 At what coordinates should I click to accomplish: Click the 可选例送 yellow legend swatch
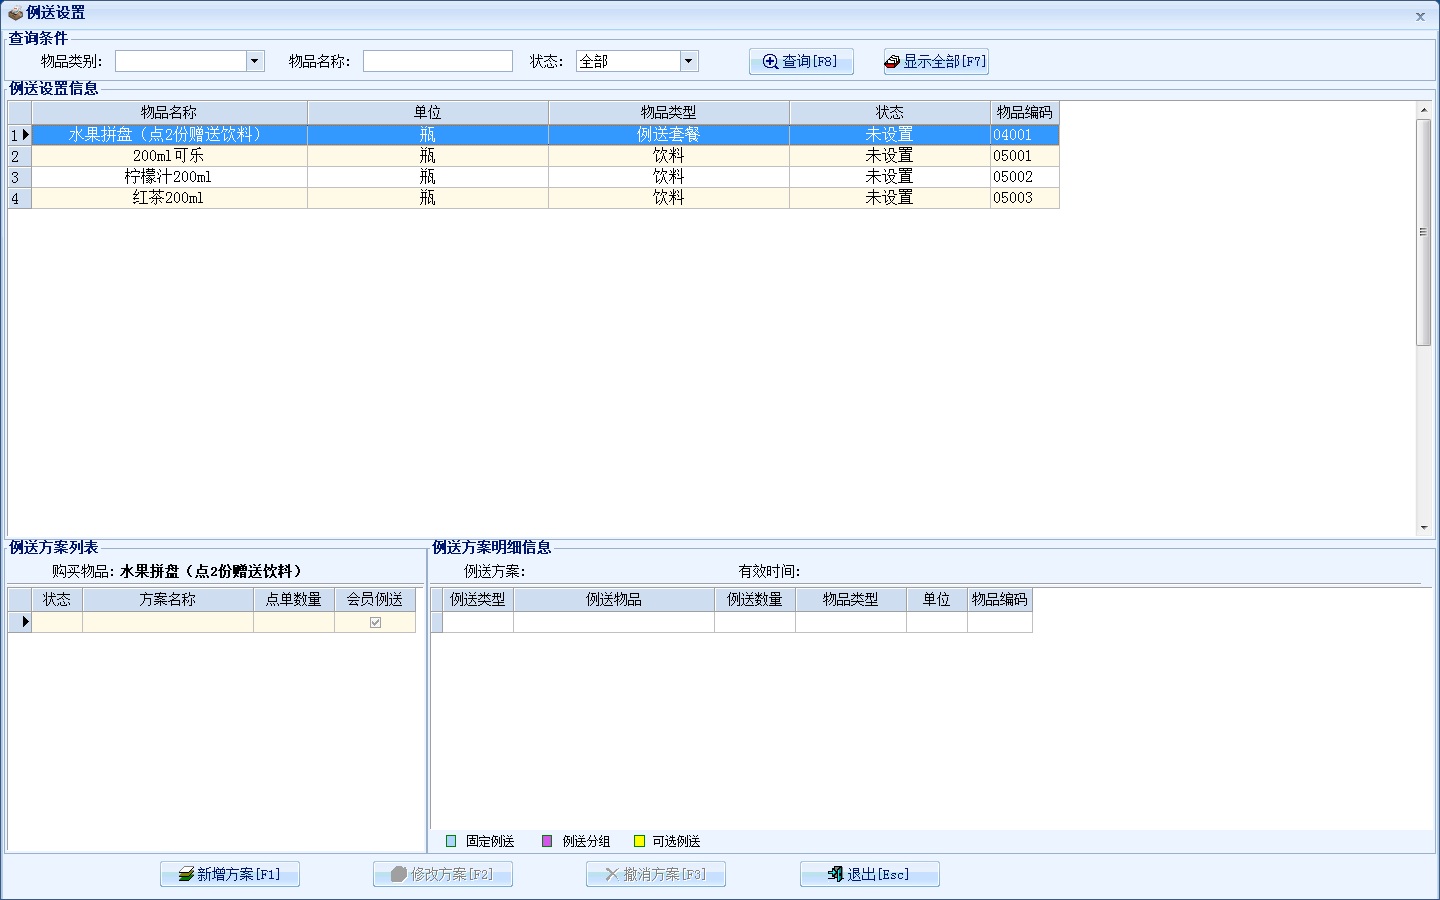click(x=639, y=841)
